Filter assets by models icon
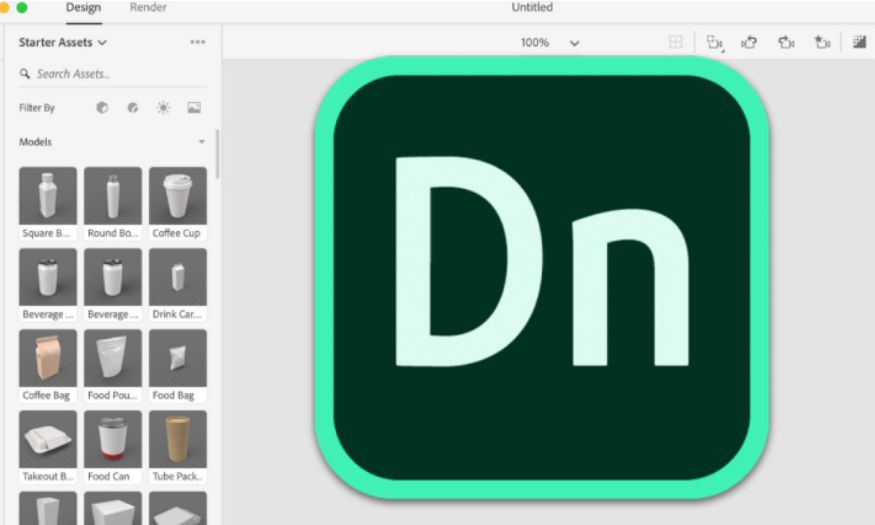The width and height of the screenshot is (875, 525). (102, 108)
